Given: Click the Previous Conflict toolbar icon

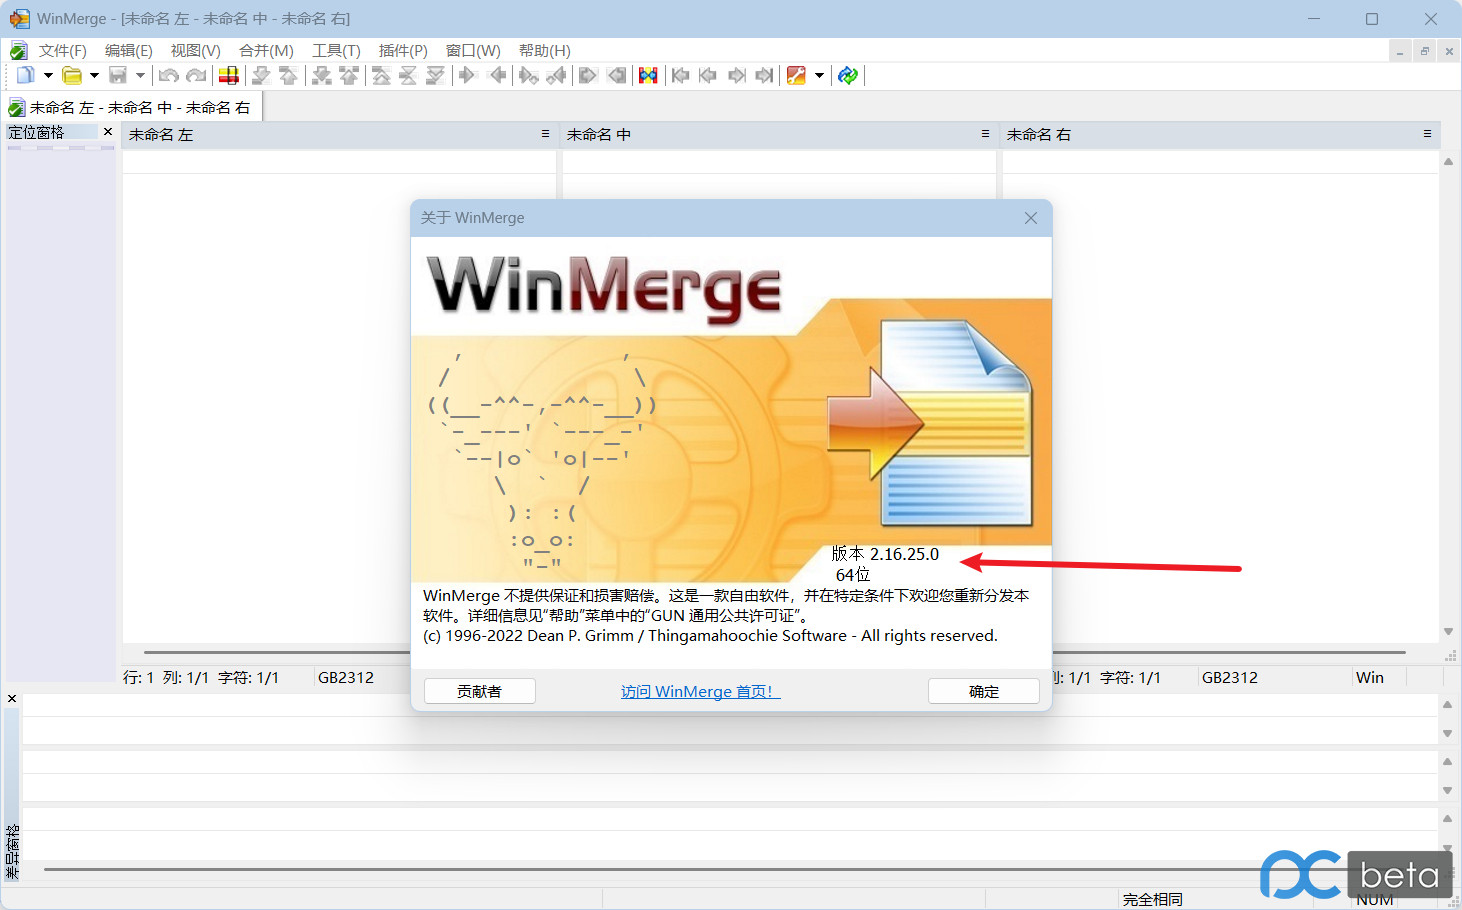Looking at the screenshot, I should click(x=349, y=75).
